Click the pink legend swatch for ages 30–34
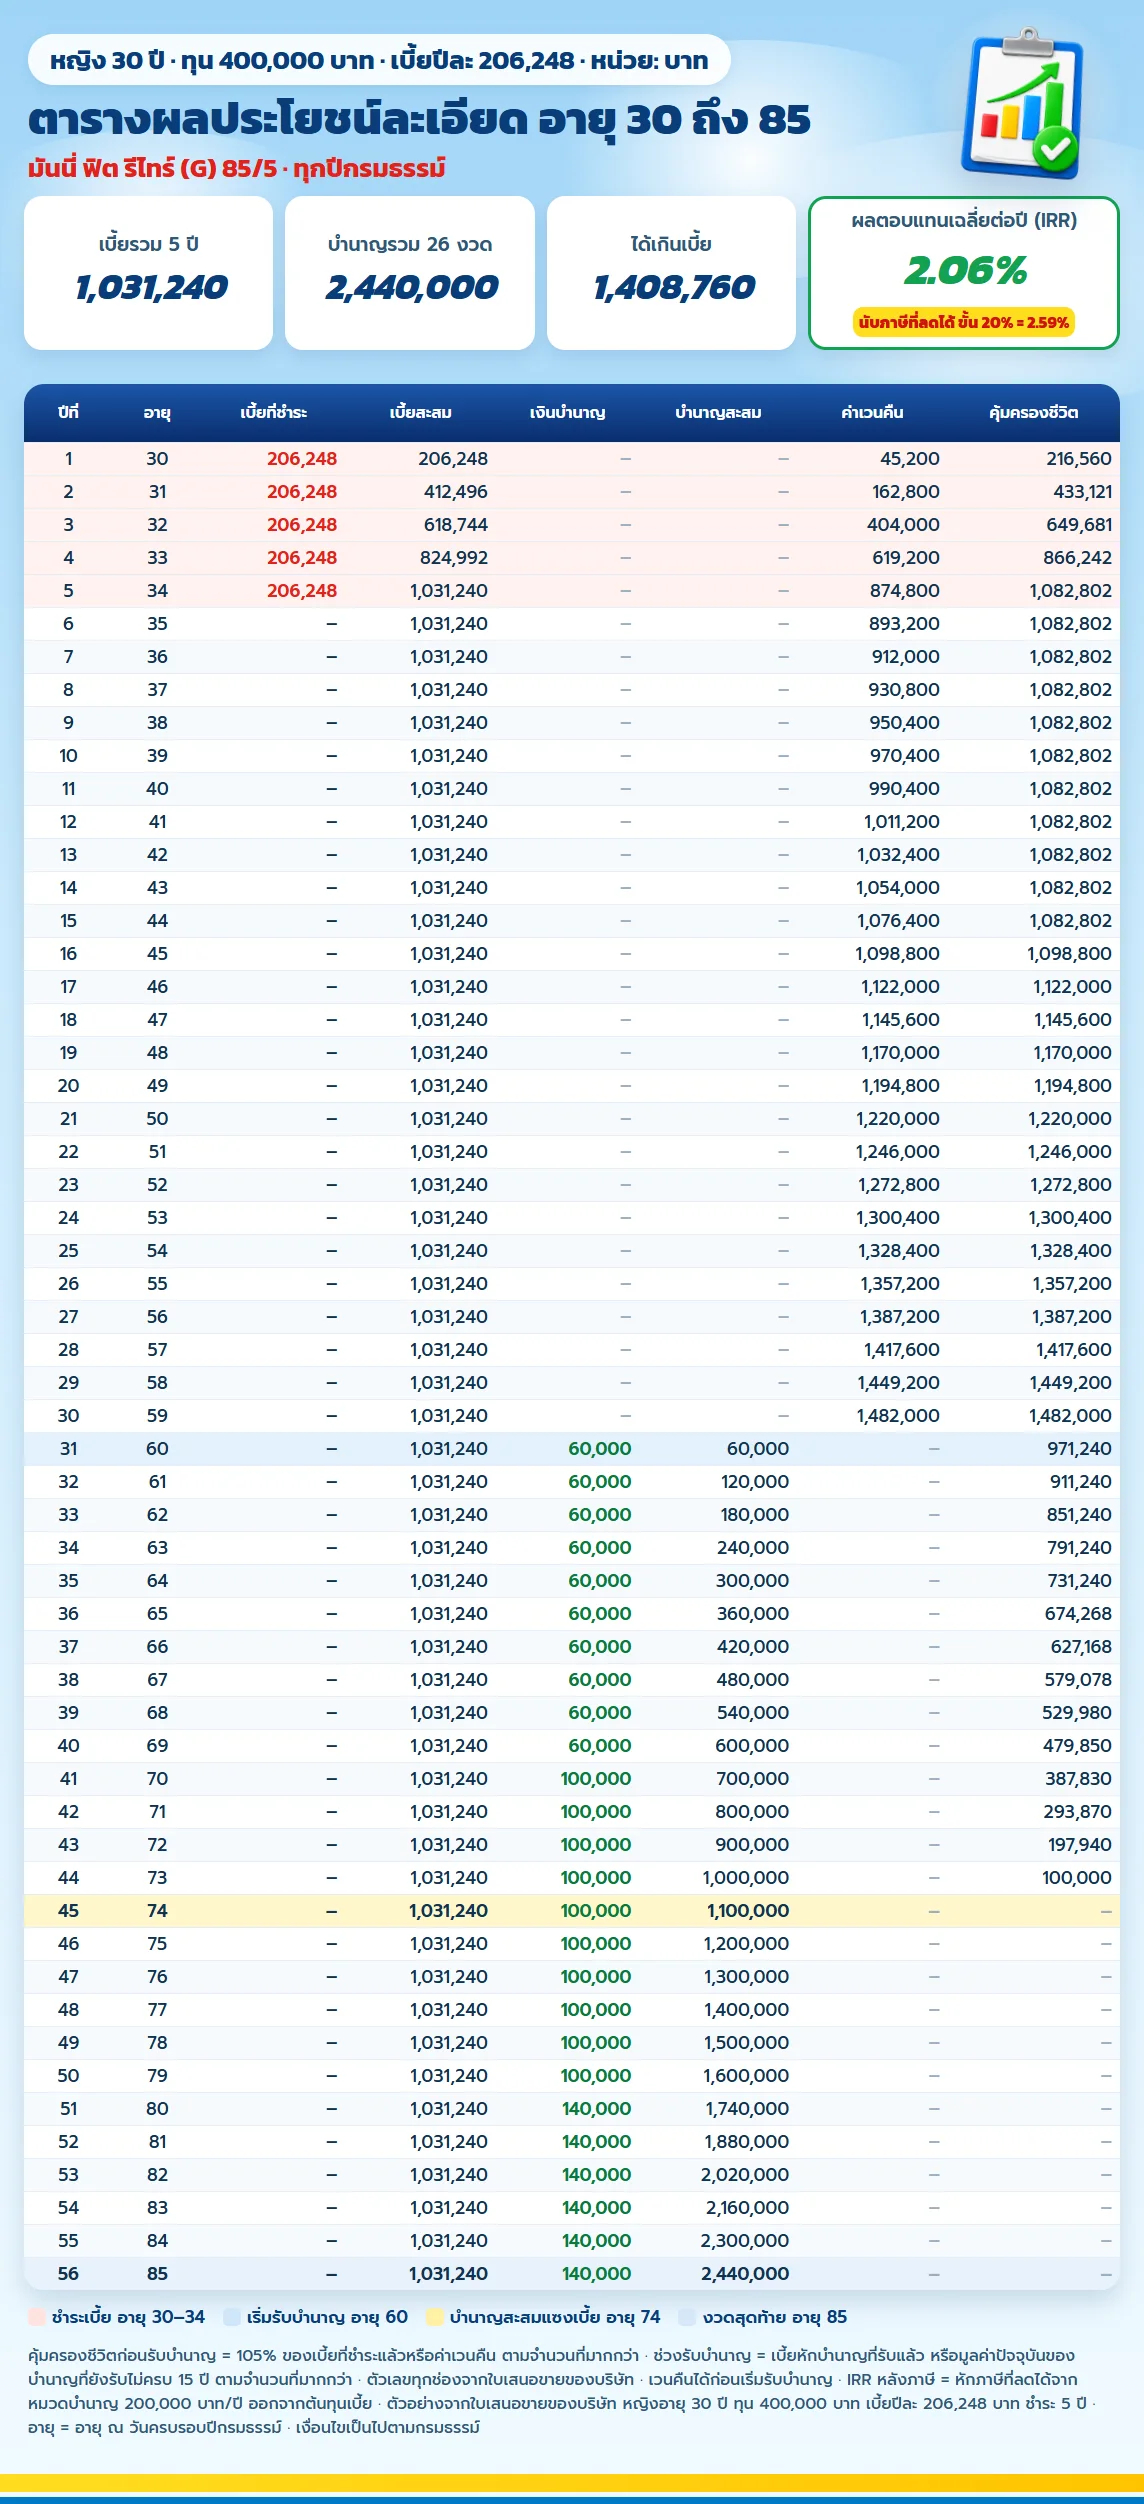 37,2317
